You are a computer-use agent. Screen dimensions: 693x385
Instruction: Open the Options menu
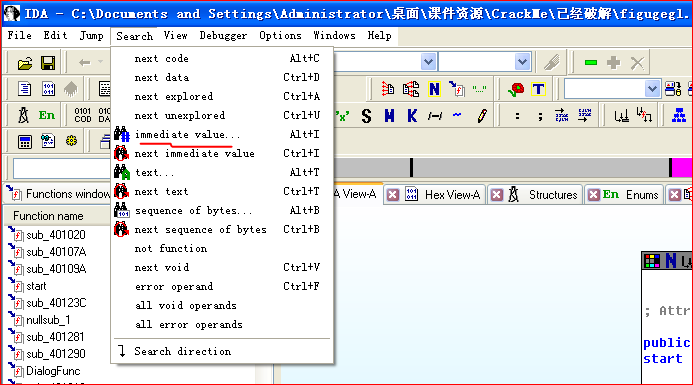[x=280, y=35]
